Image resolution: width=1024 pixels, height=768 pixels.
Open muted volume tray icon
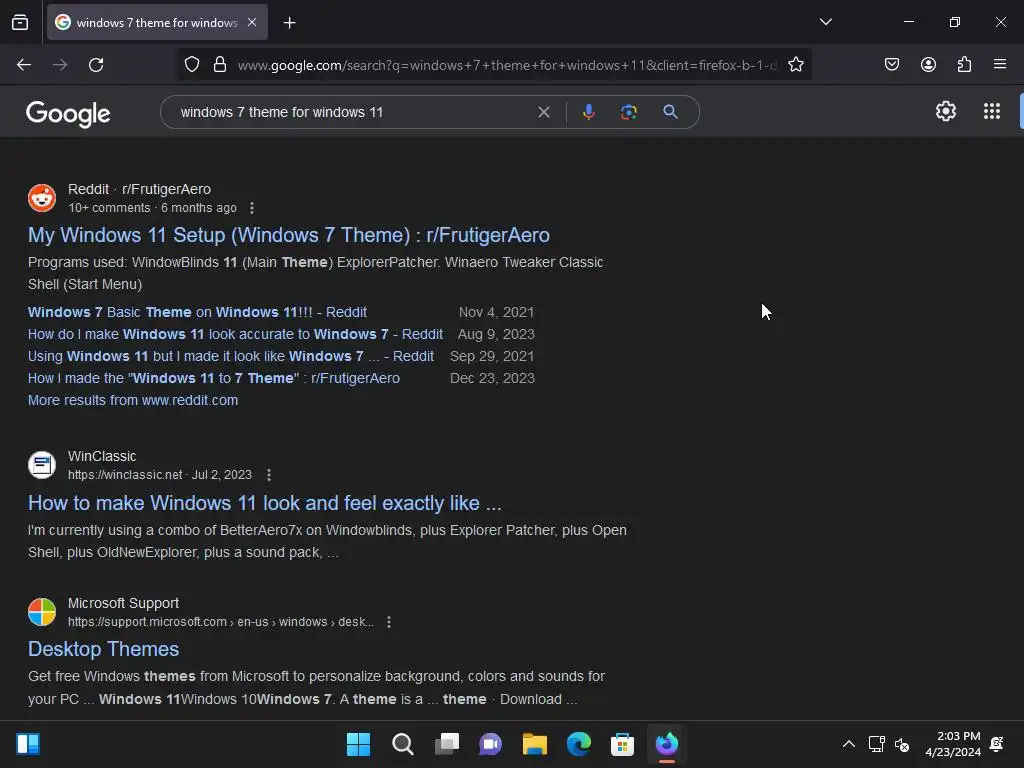click(x=902, y=744)
